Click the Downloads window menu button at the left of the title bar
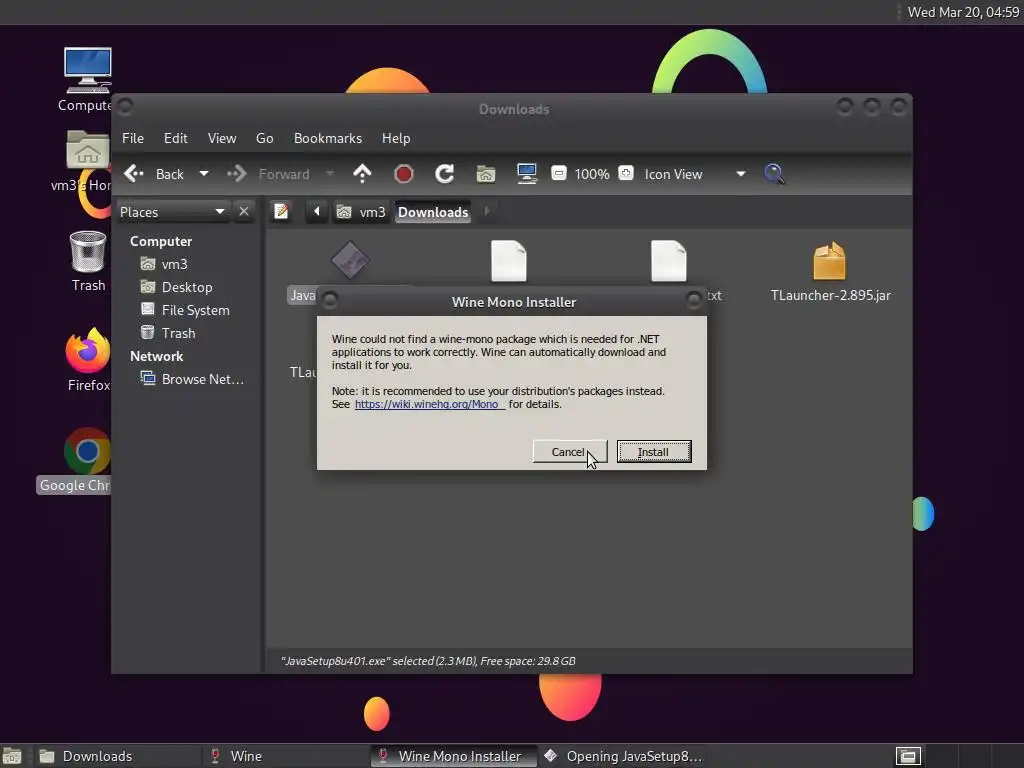 pyautogui.click(x=125, y=106)
